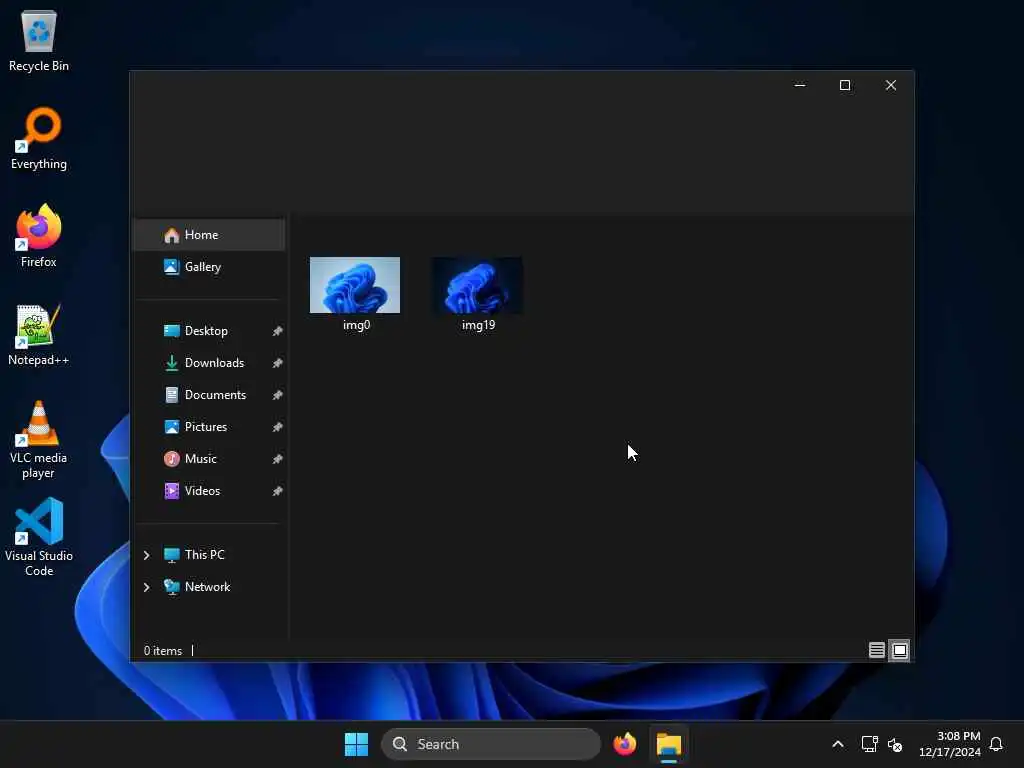Select Recycle Bin on the desktop
Screen dimensions: 1024x768
[x=39, y=40]
